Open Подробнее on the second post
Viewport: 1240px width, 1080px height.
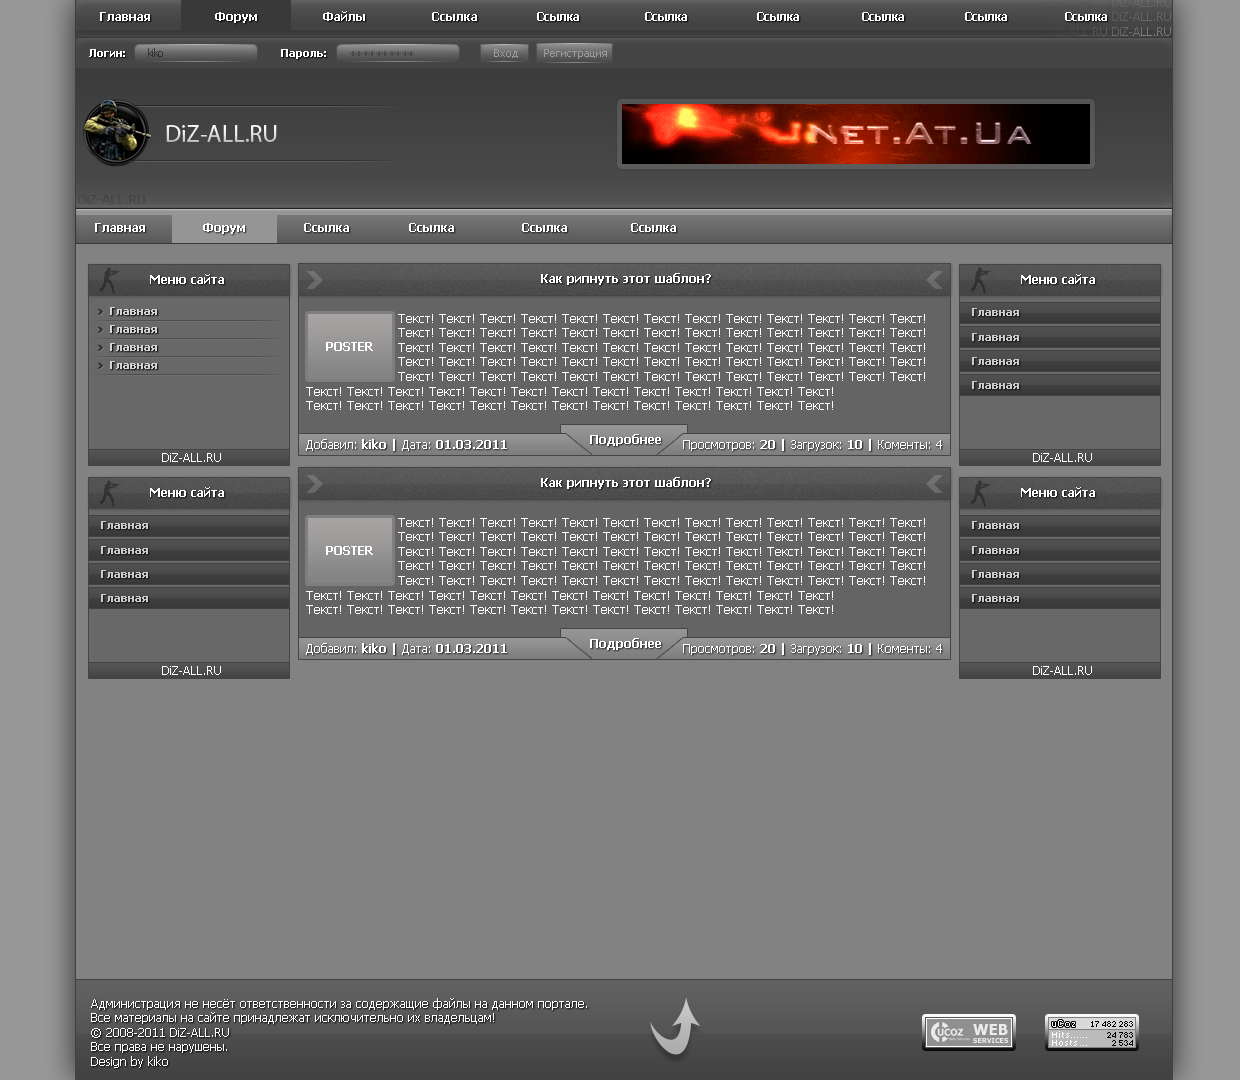click(x=625, y=644)
